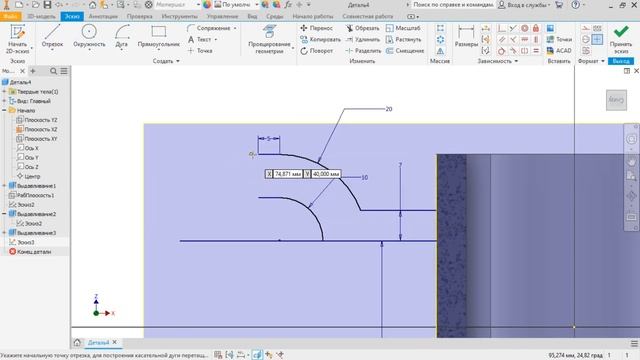The height and width of the screenshot is (360, 640).
Task: Toggle first status bar grid icon
Action: [218, 355]
